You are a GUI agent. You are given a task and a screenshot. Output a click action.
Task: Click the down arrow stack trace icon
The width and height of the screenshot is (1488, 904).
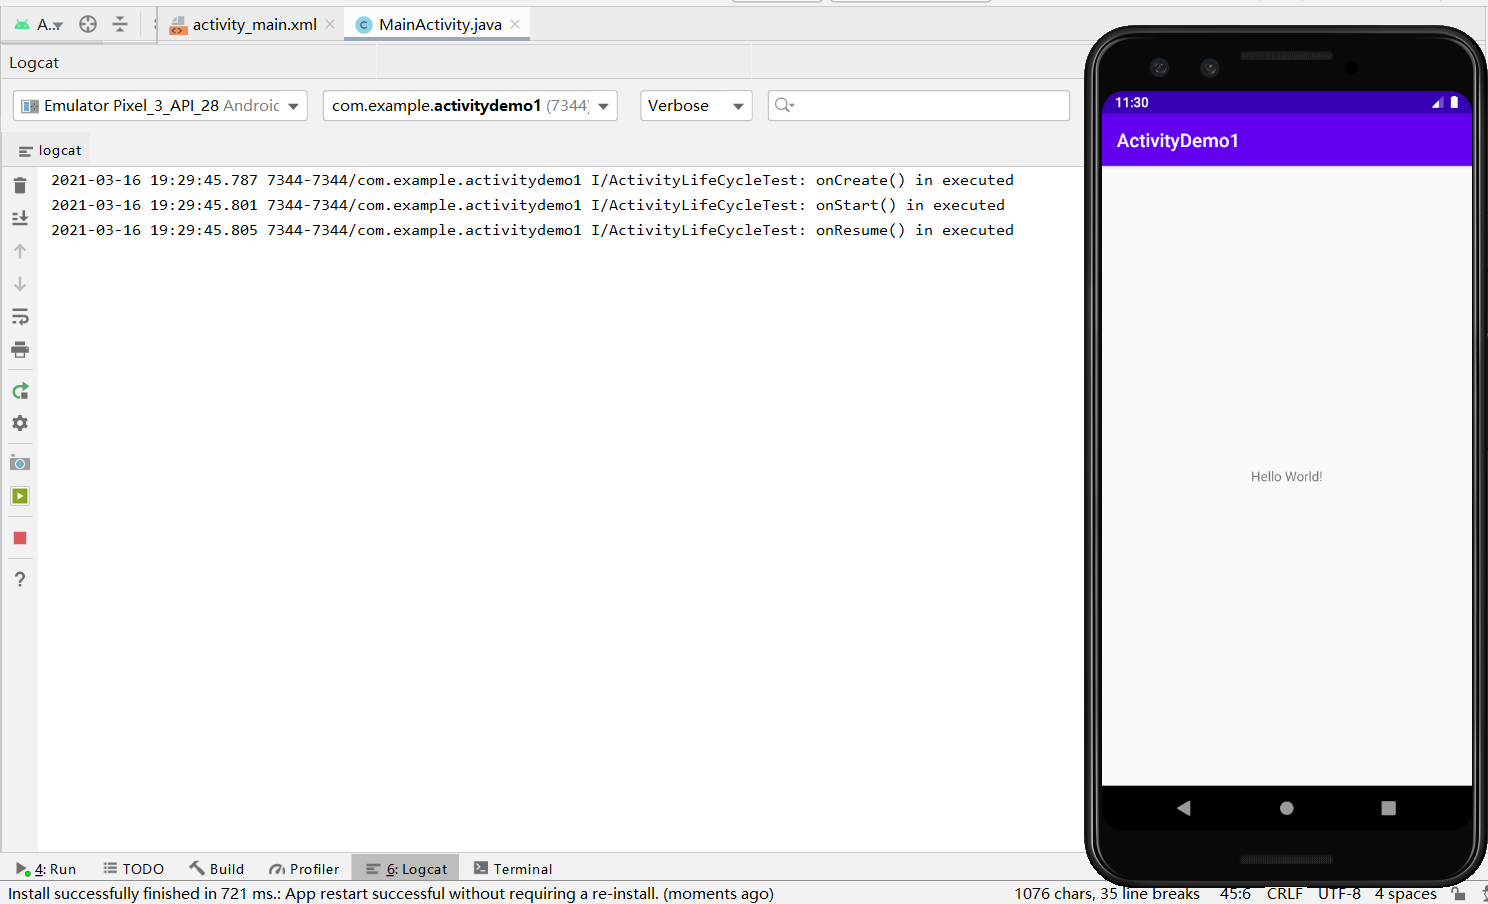tap(20, 284)
